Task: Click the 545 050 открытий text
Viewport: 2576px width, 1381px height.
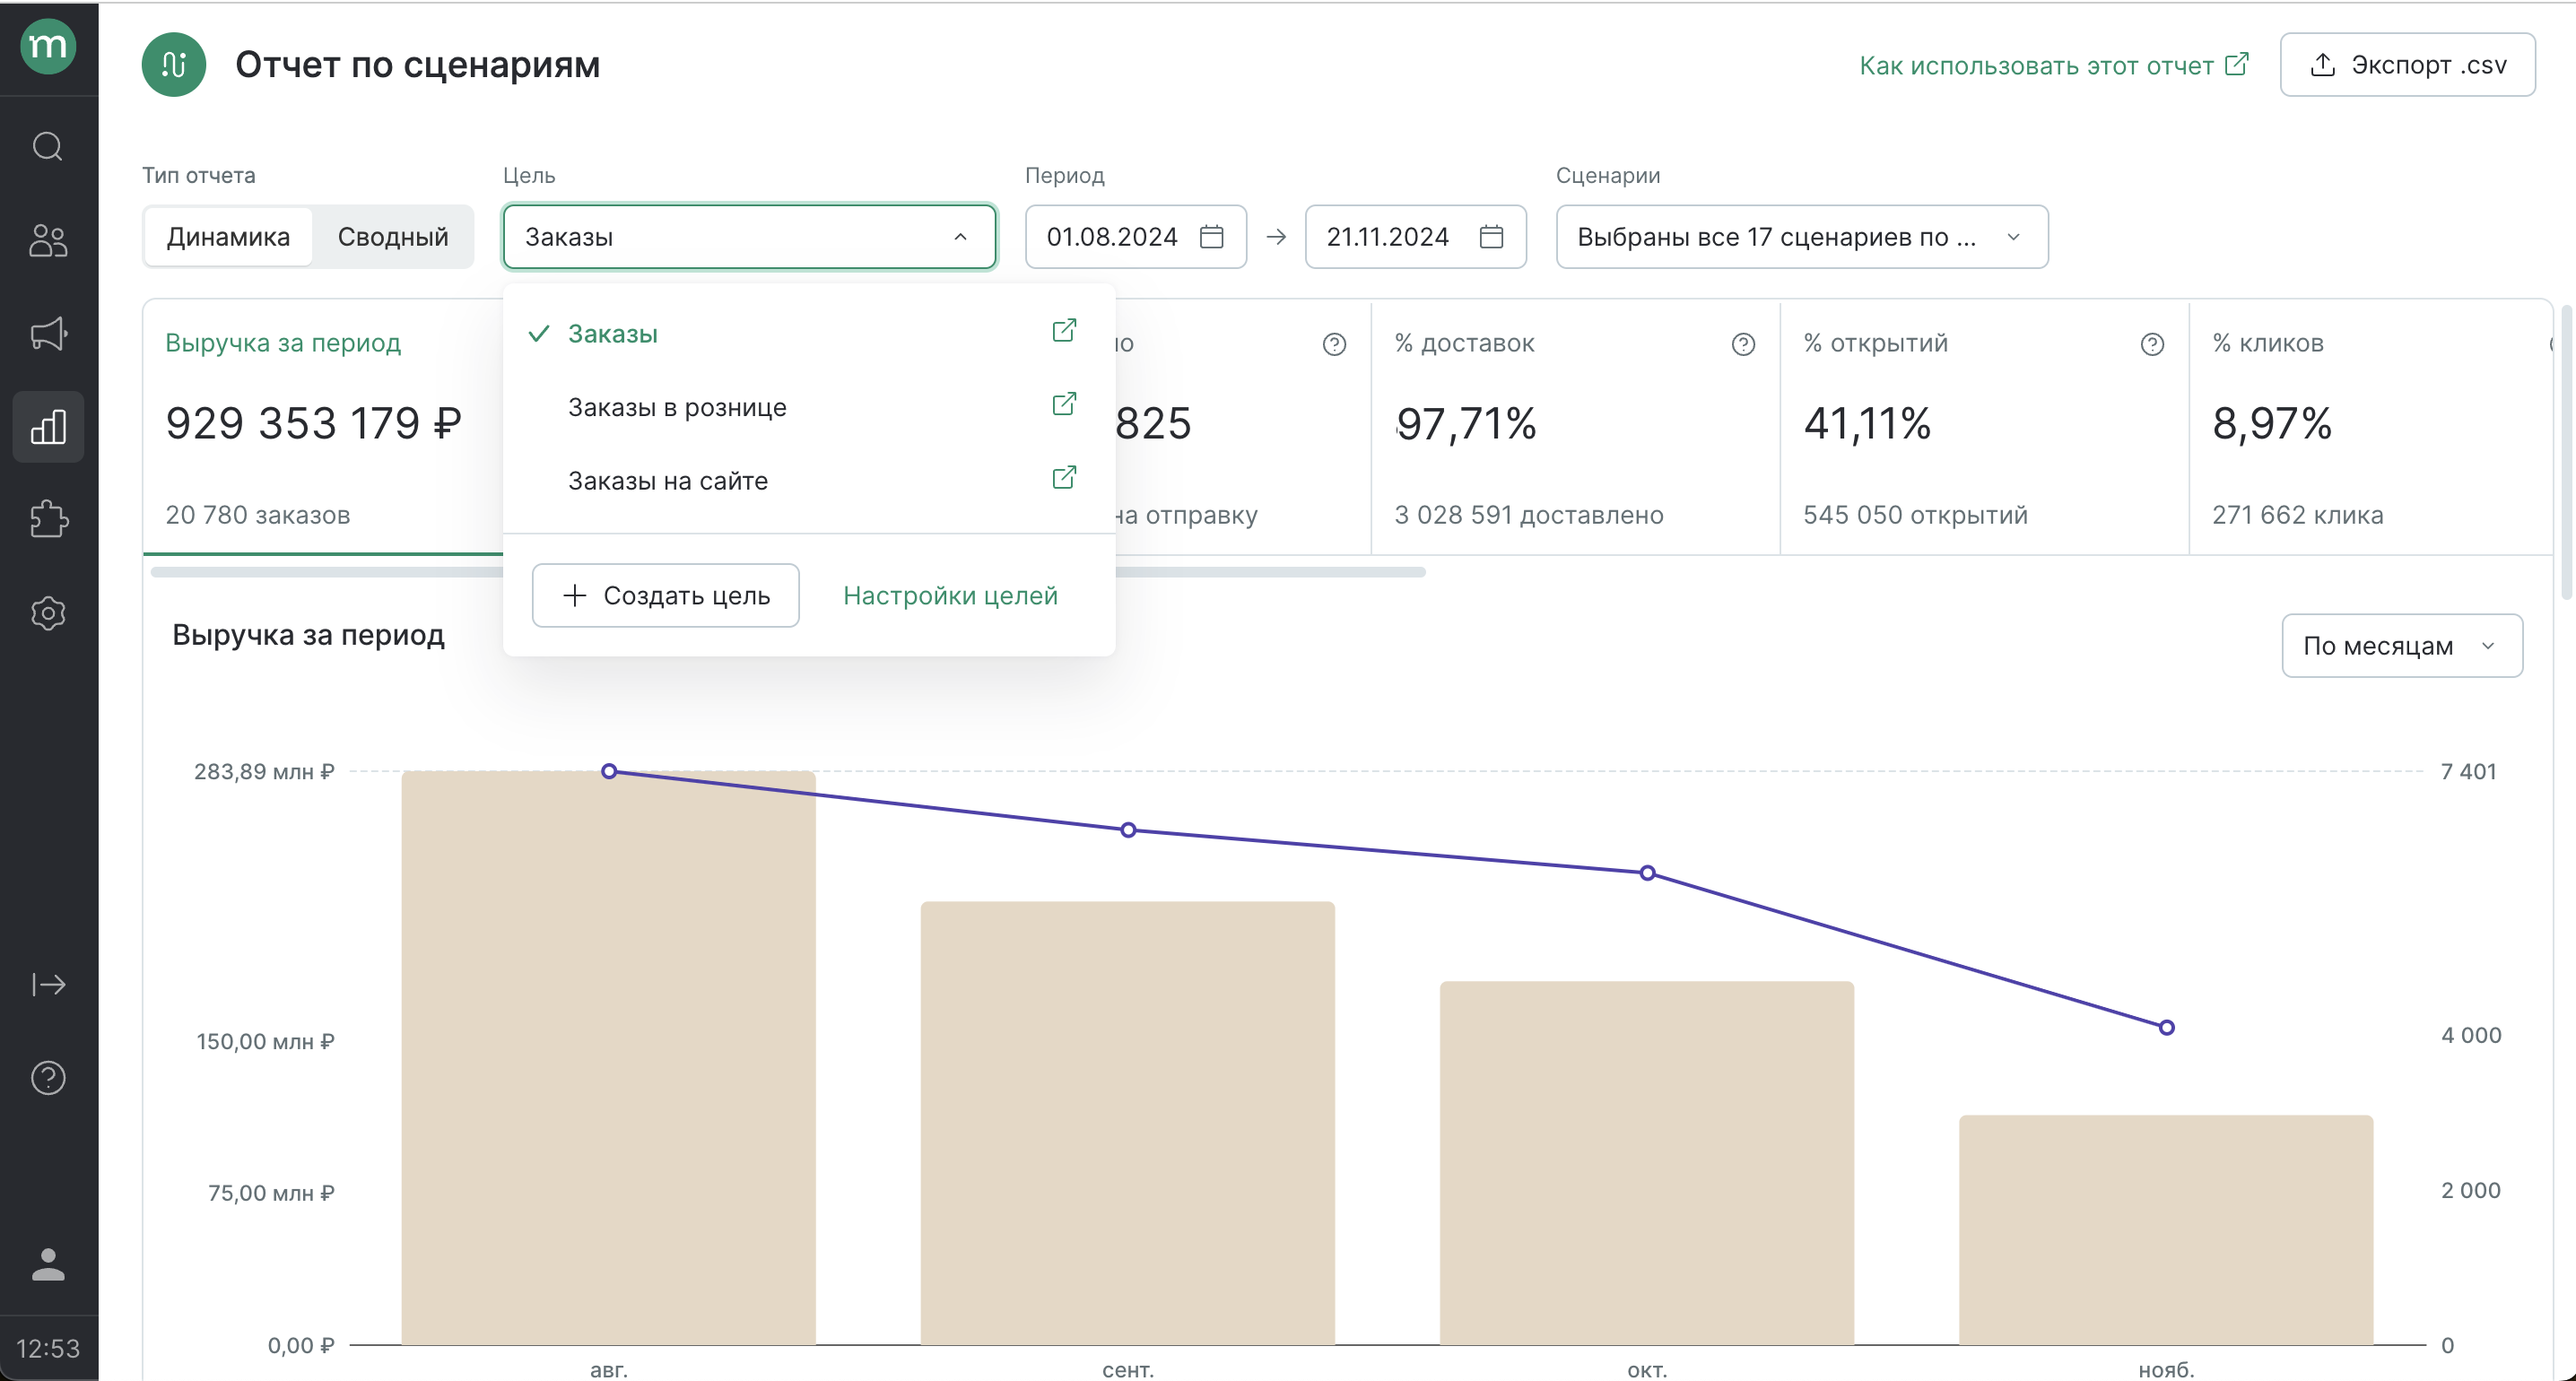Action: [1915, 515]
